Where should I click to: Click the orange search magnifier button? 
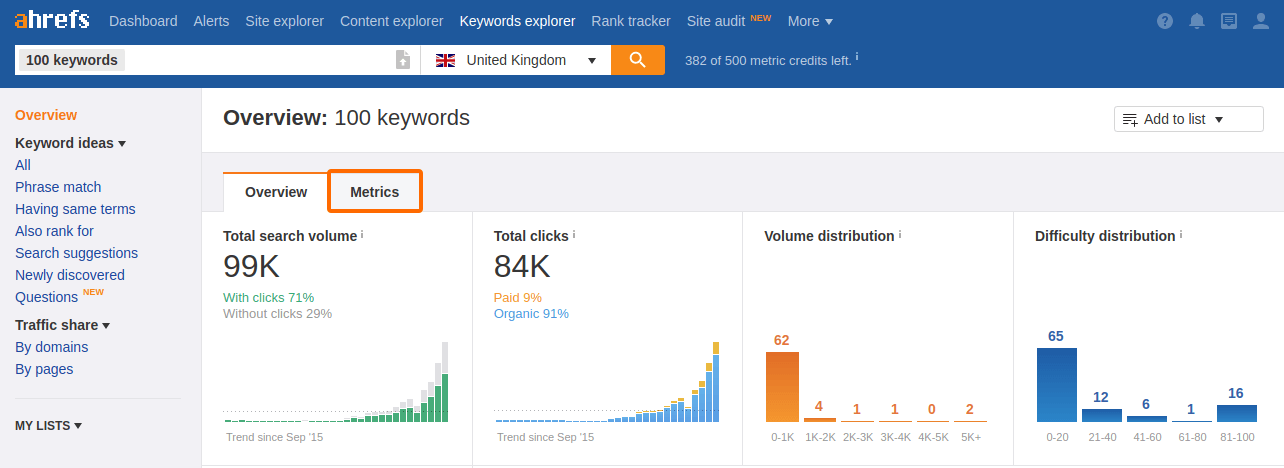click(x=638, y=60)
